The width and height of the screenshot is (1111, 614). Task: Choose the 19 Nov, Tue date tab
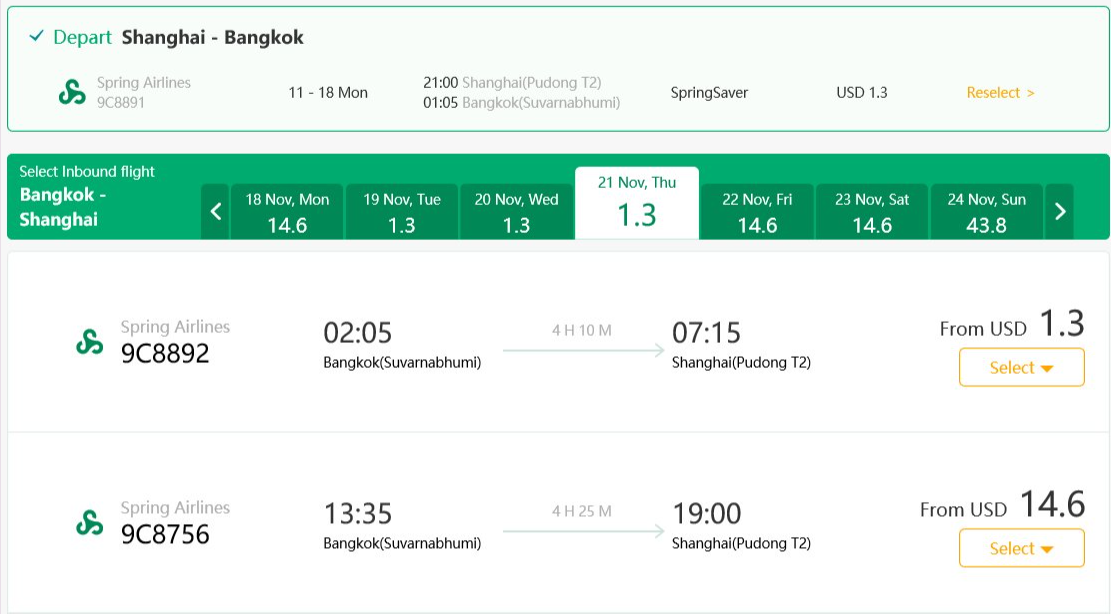pyautogui.click(x=402, y=211)
